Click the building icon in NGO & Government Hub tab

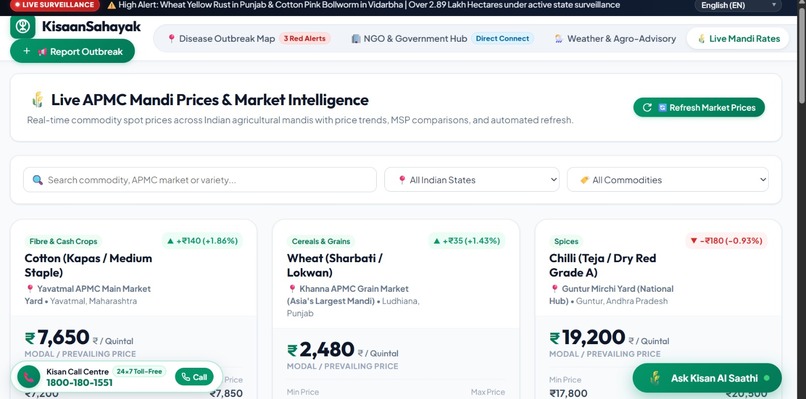tap(356, 39)
